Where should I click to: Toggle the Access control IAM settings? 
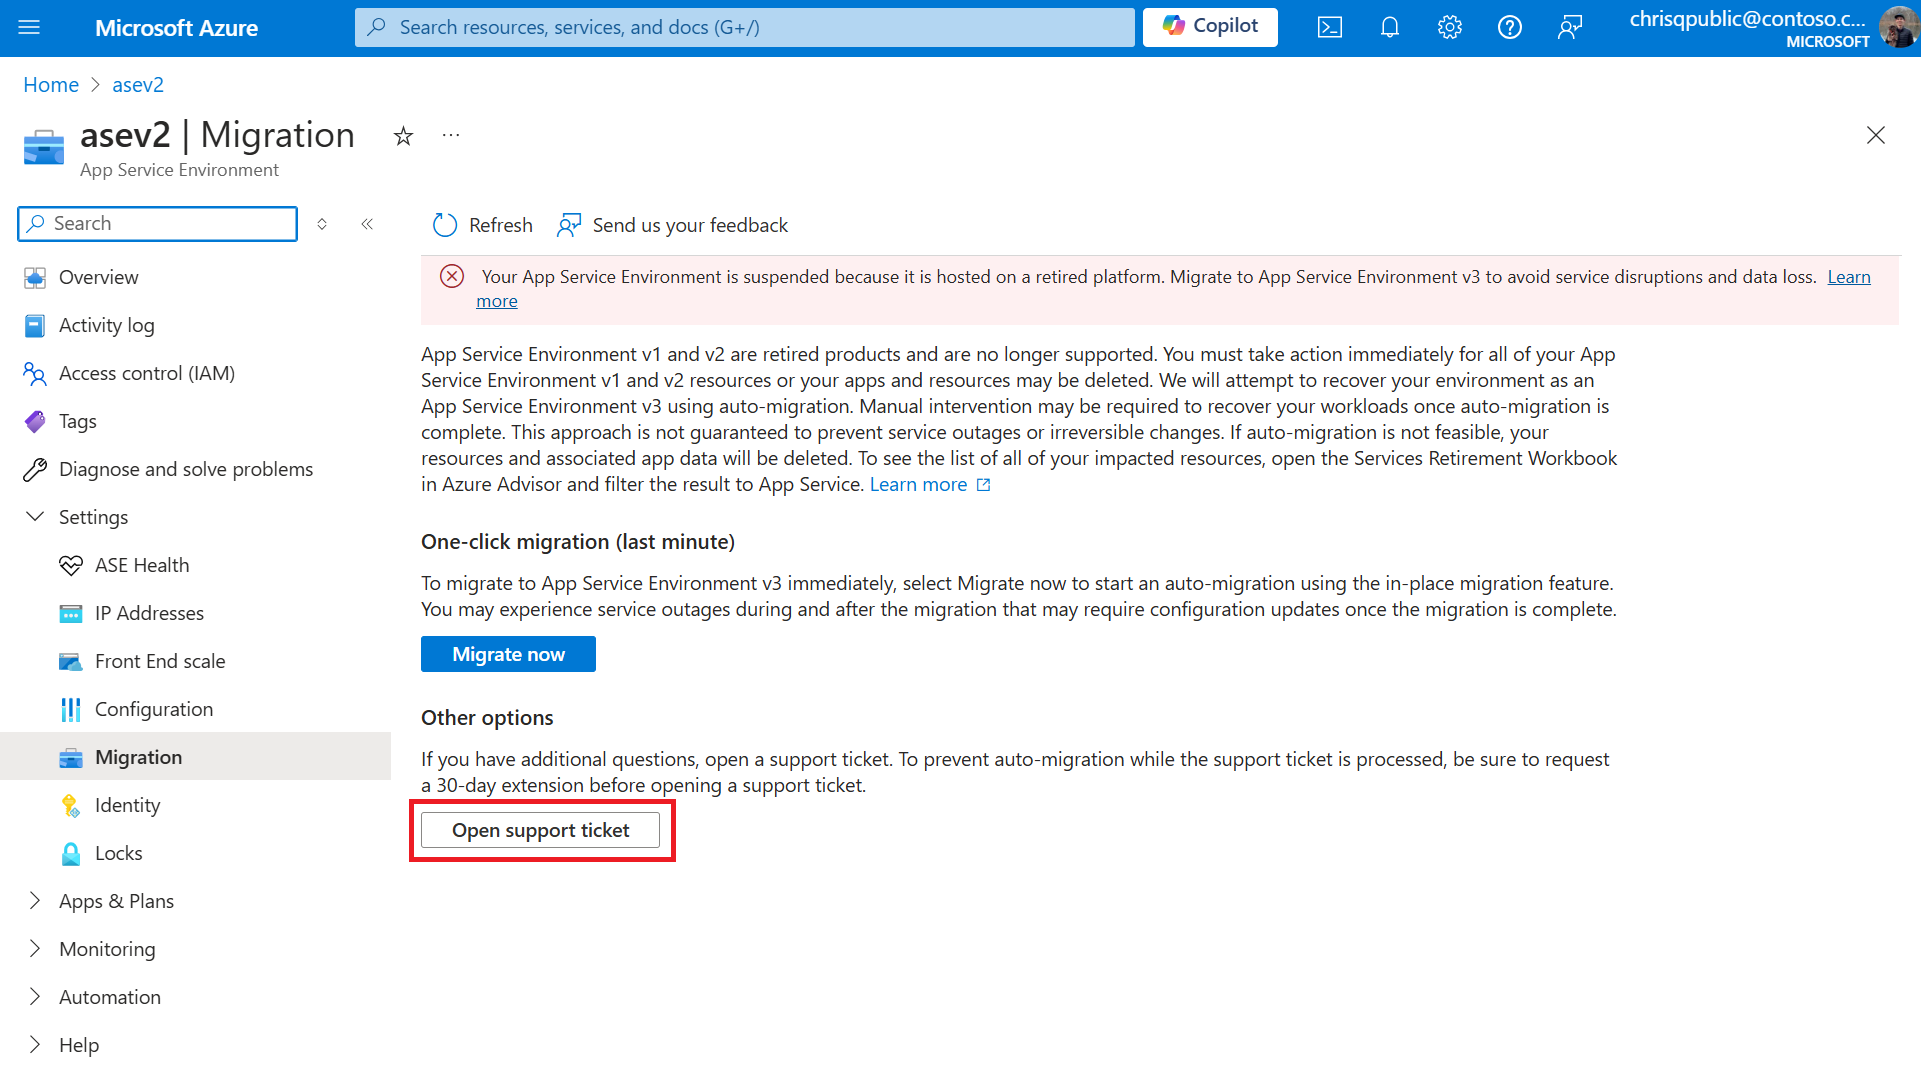tap(146, 373)
